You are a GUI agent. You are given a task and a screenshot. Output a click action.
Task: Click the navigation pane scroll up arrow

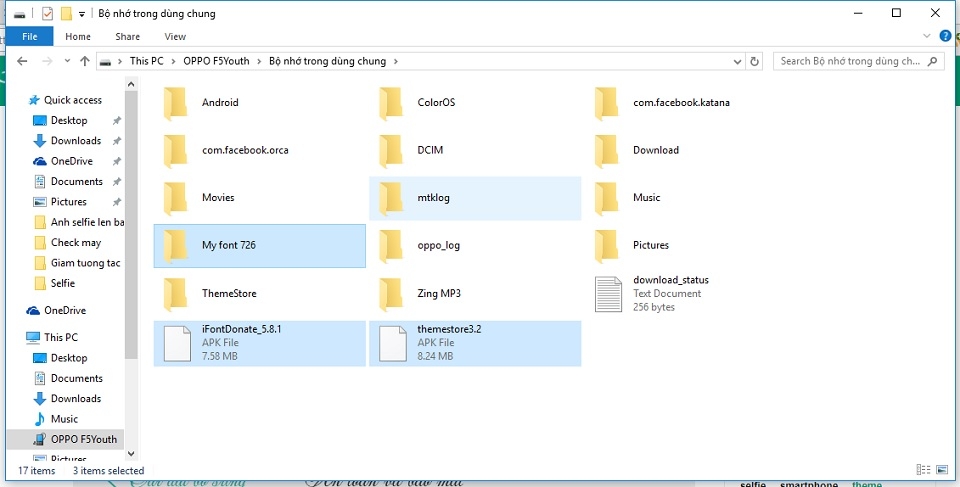pyautogui.click(x=131, y=84)
